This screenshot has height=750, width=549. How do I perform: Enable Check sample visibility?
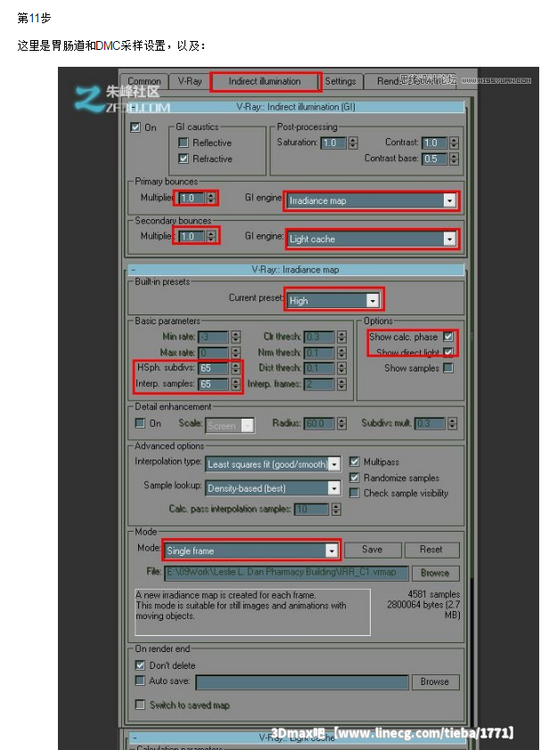(354, 493)
